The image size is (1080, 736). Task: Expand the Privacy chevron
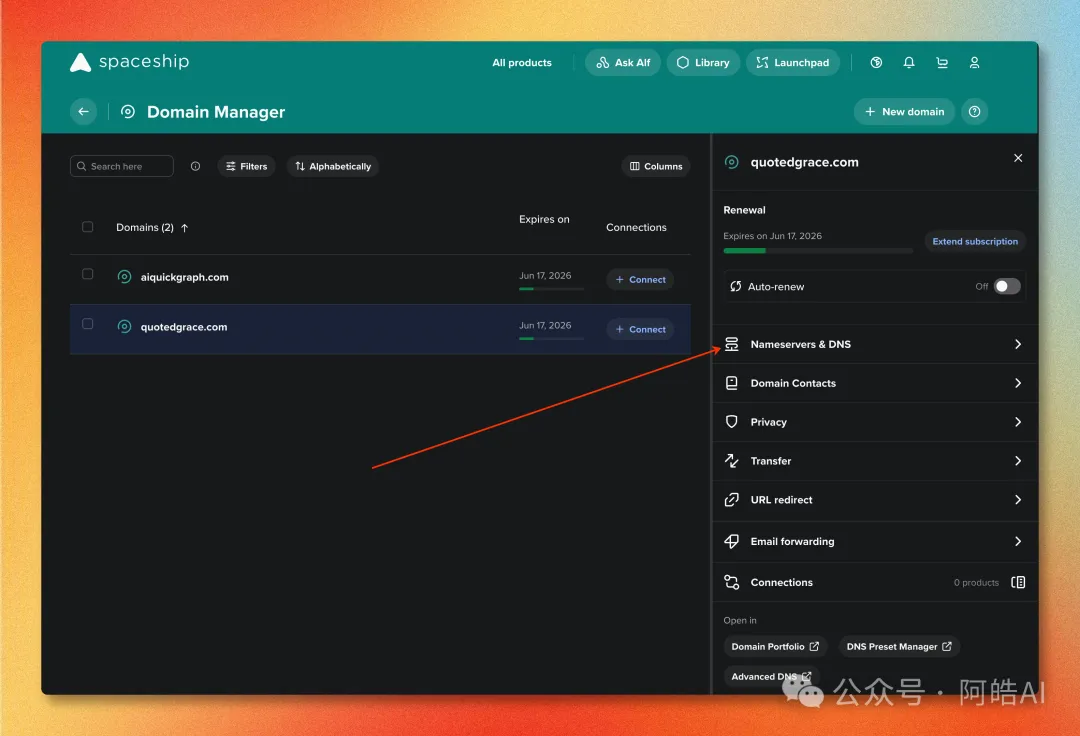(1018, 422)
